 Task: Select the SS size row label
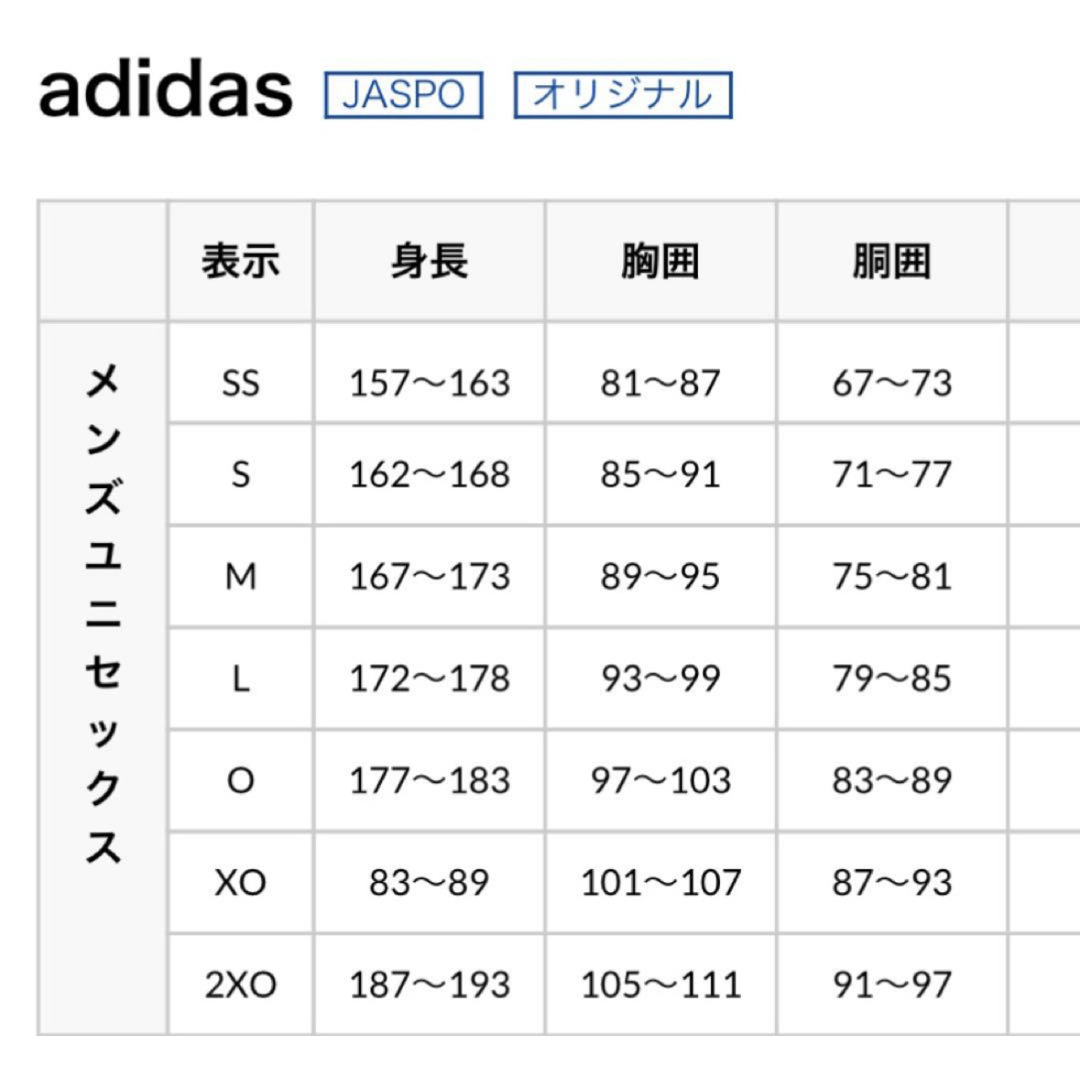coord(240,382)
